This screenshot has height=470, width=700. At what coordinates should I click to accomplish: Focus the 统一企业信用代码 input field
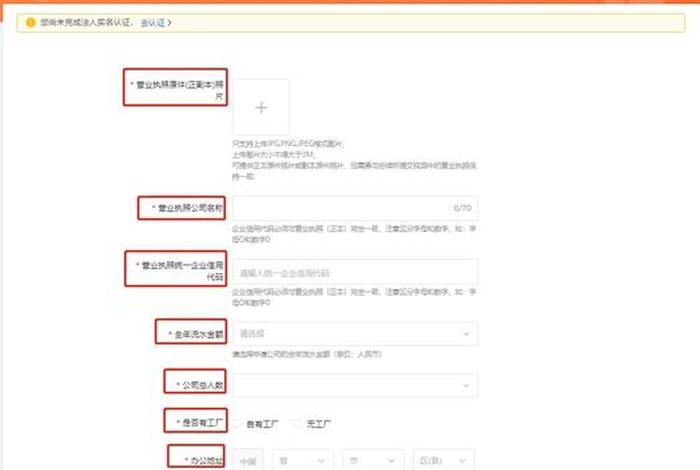click(355, 272)
